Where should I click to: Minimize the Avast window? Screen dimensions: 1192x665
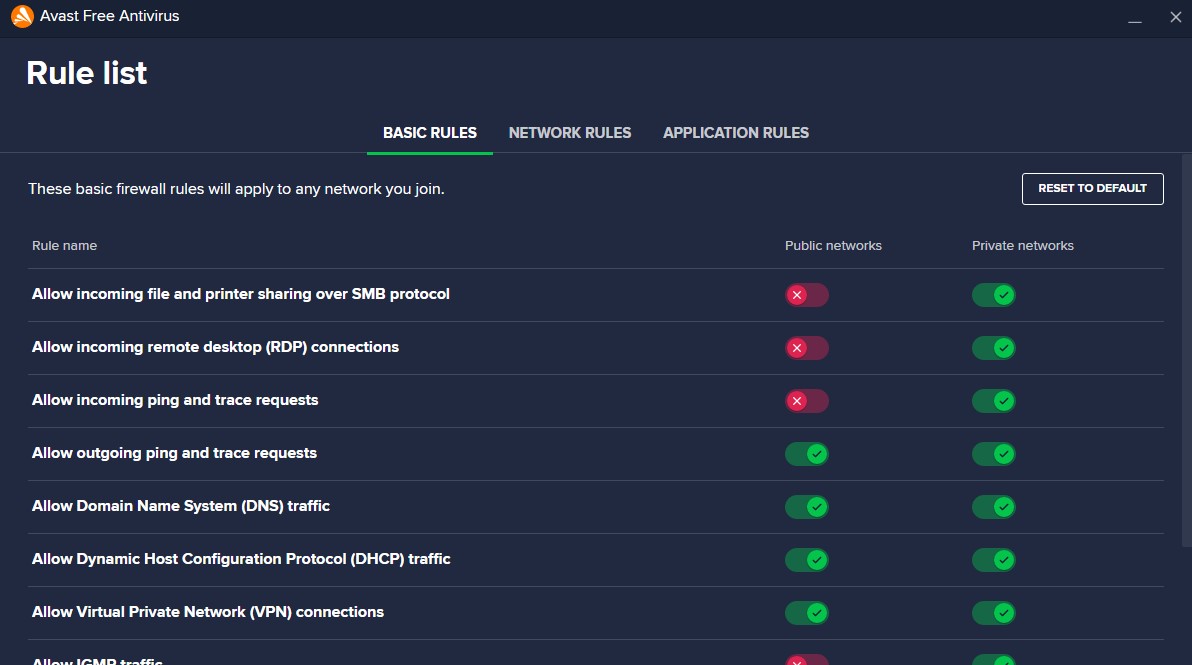click(1134, 18)
